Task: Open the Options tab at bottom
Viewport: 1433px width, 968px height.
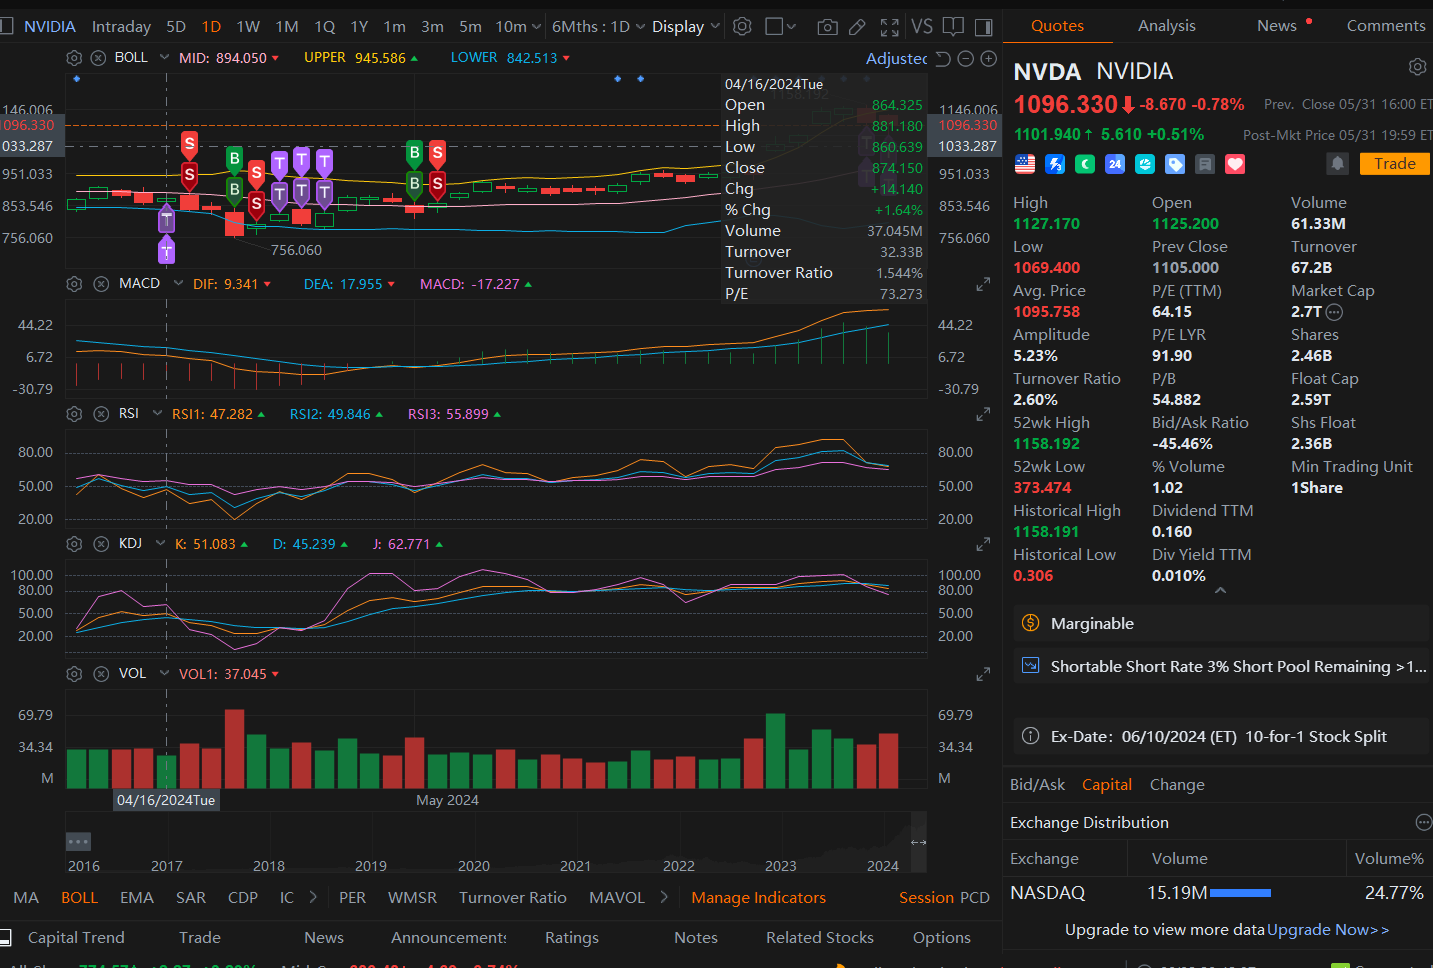Action: [941, 938]
